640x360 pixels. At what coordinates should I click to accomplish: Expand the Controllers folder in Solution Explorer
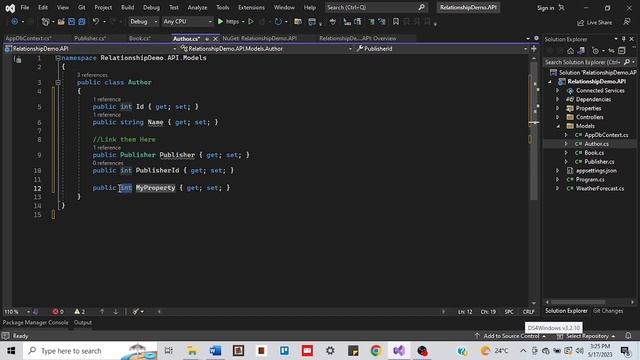tap(558, 117)
